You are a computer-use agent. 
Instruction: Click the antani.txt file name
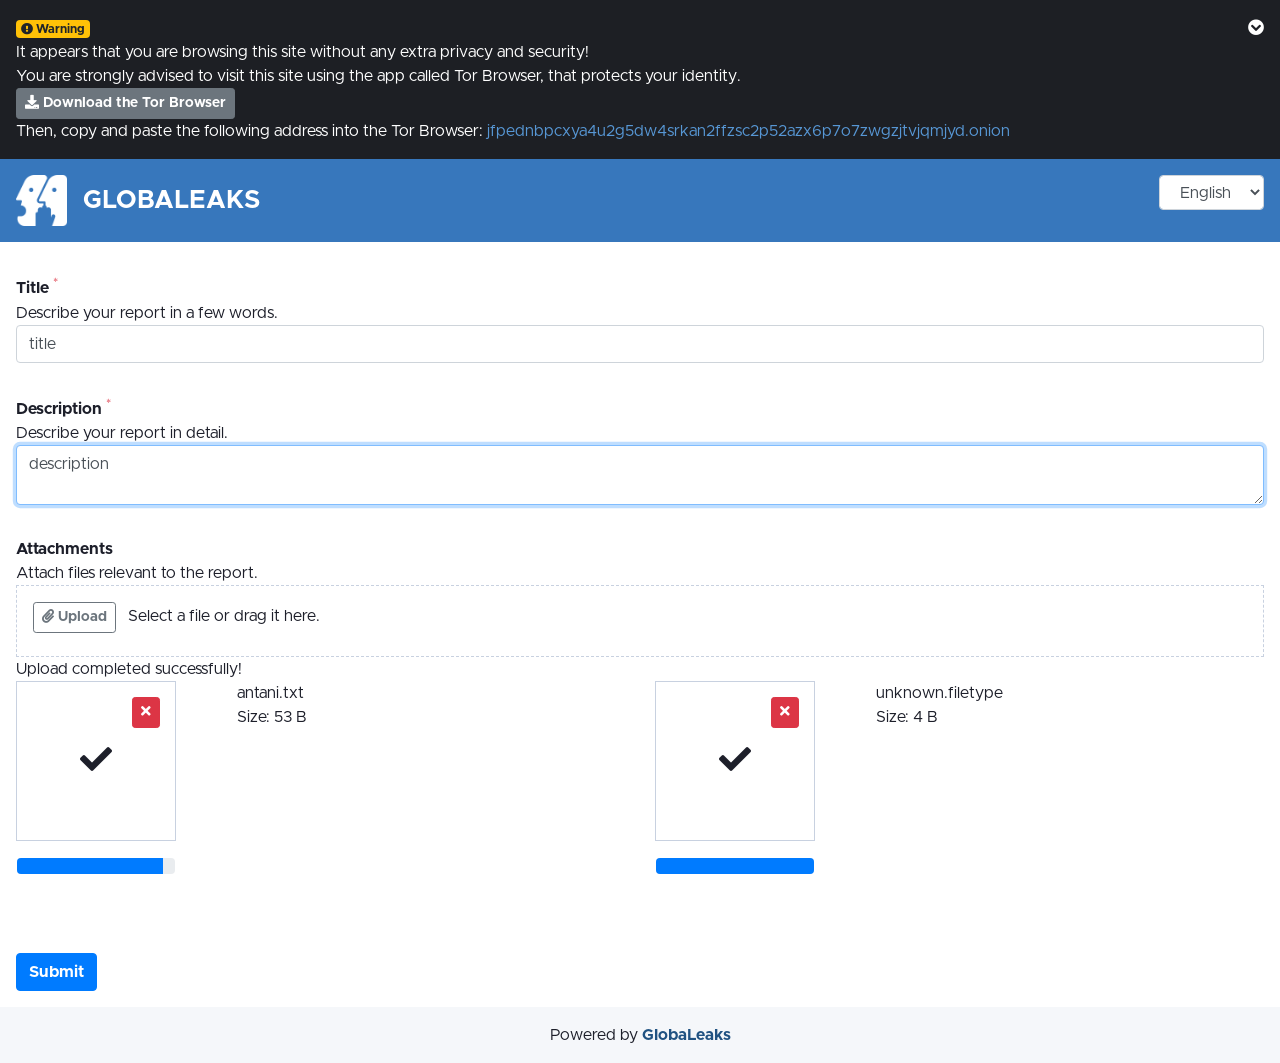[270, 693]
